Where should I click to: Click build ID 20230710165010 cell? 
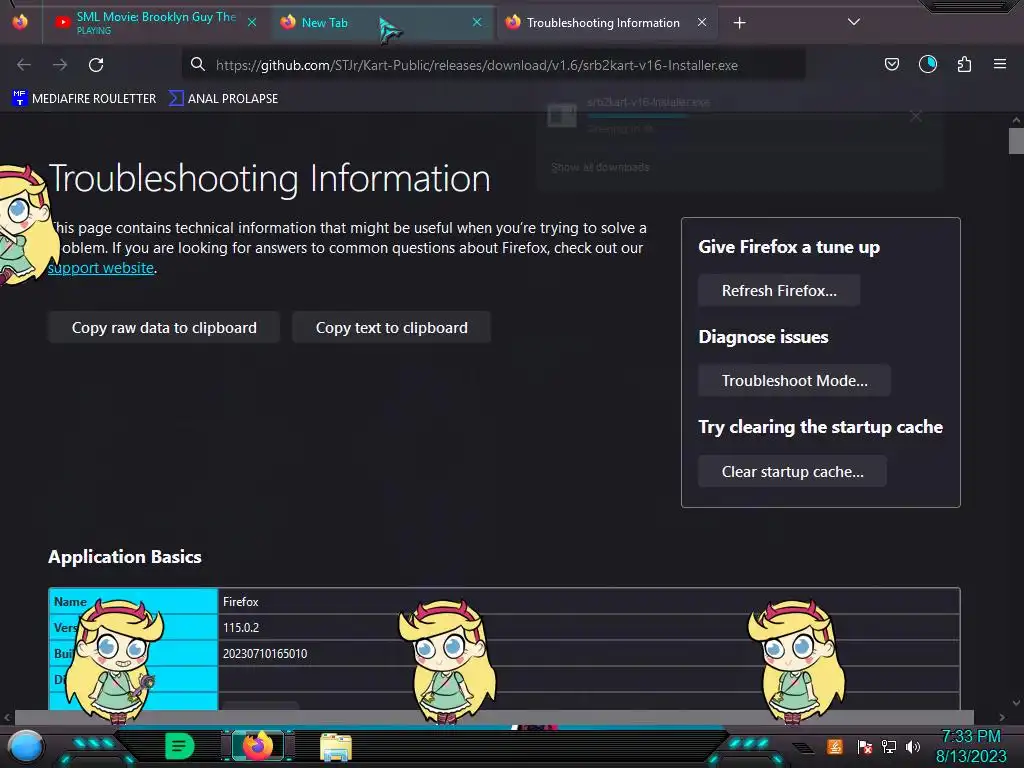click(588, 654)
